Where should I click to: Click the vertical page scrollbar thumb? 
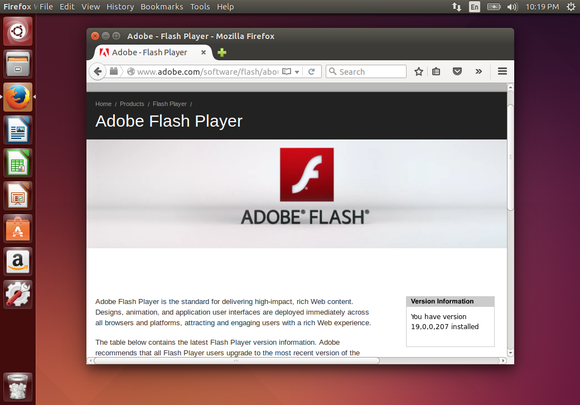pos(510,157)
